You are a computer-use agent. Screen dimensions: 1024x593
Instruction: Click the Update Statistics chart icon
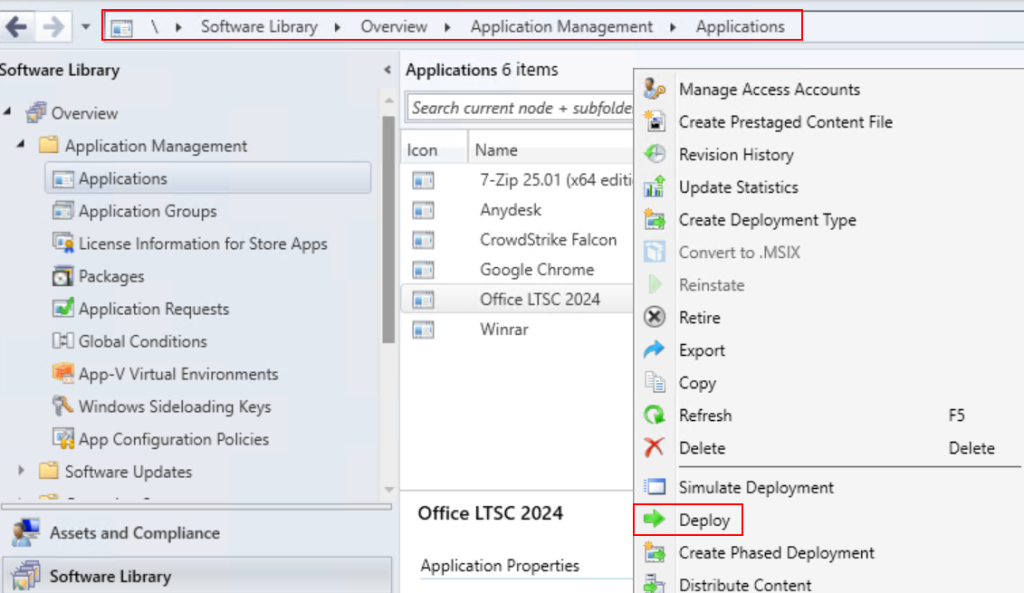point(655,187)
